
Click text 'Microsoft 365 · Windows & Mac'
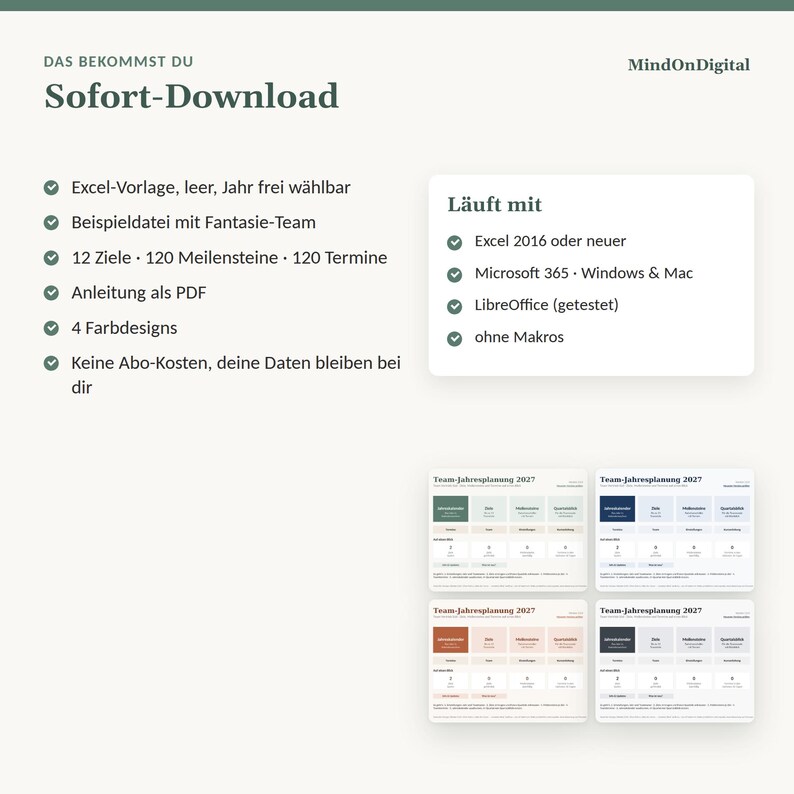[x=583, y=273]
